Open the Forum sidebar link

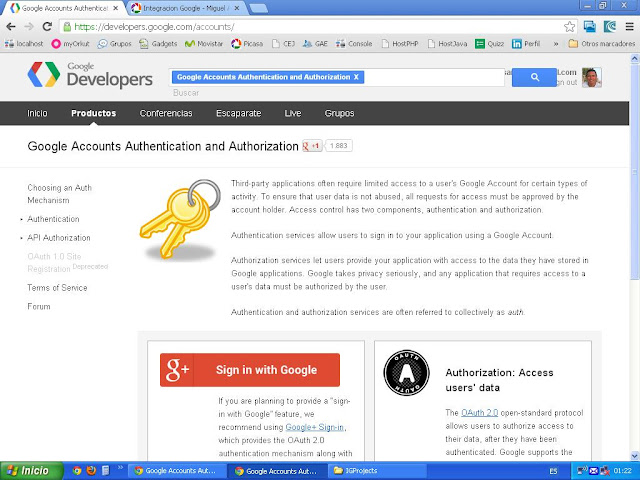[39, 307]
